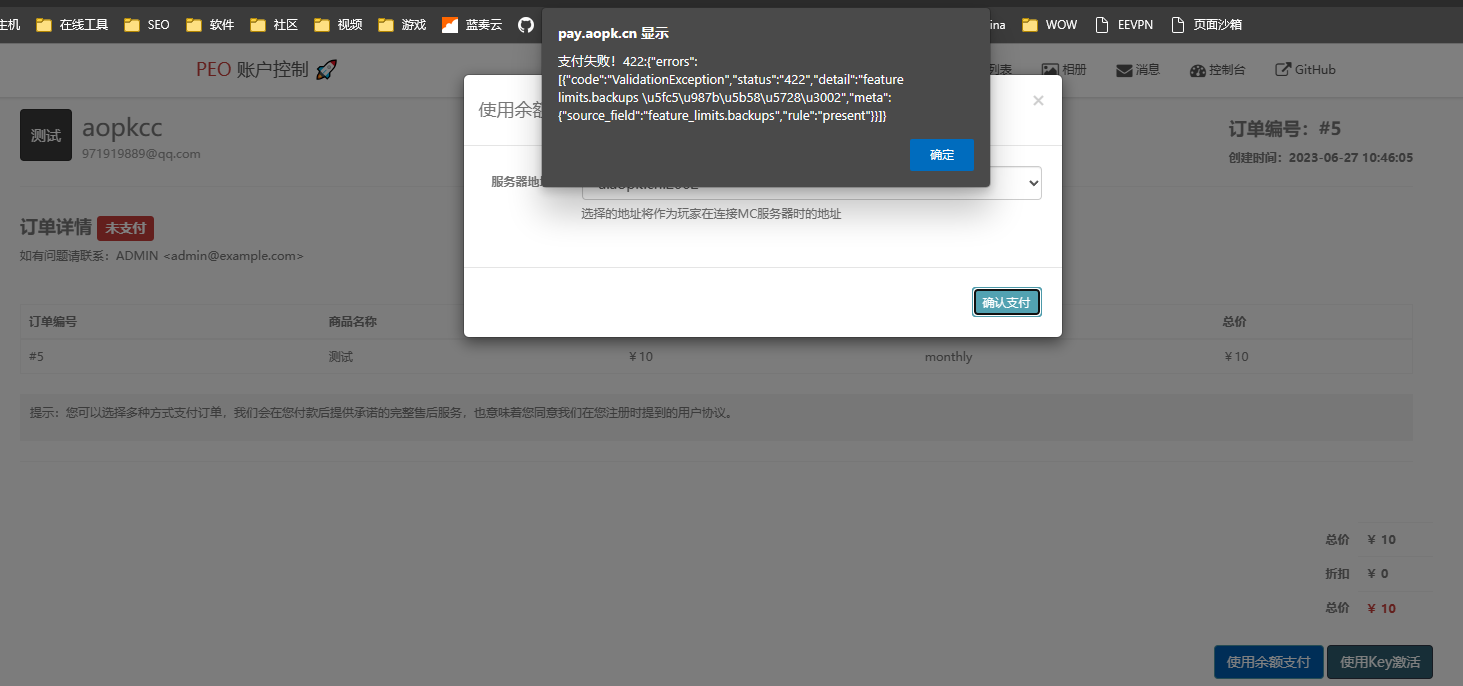Click the rocket icon beside PEO 账户控制
This screenshot has height=686, width=1463.
[x=325, y=69]
